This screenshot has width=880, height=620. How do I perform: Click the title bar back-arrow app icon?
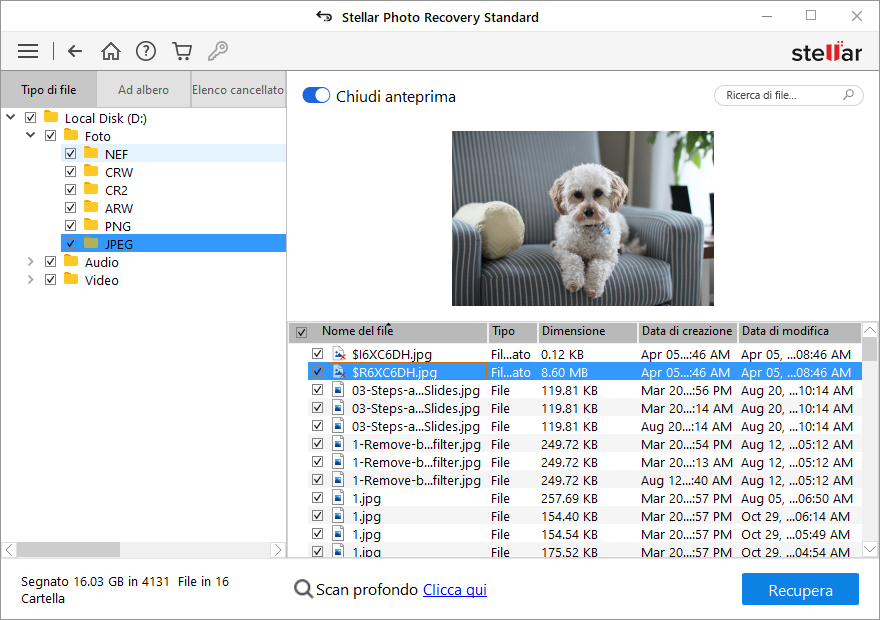(324, 16)
